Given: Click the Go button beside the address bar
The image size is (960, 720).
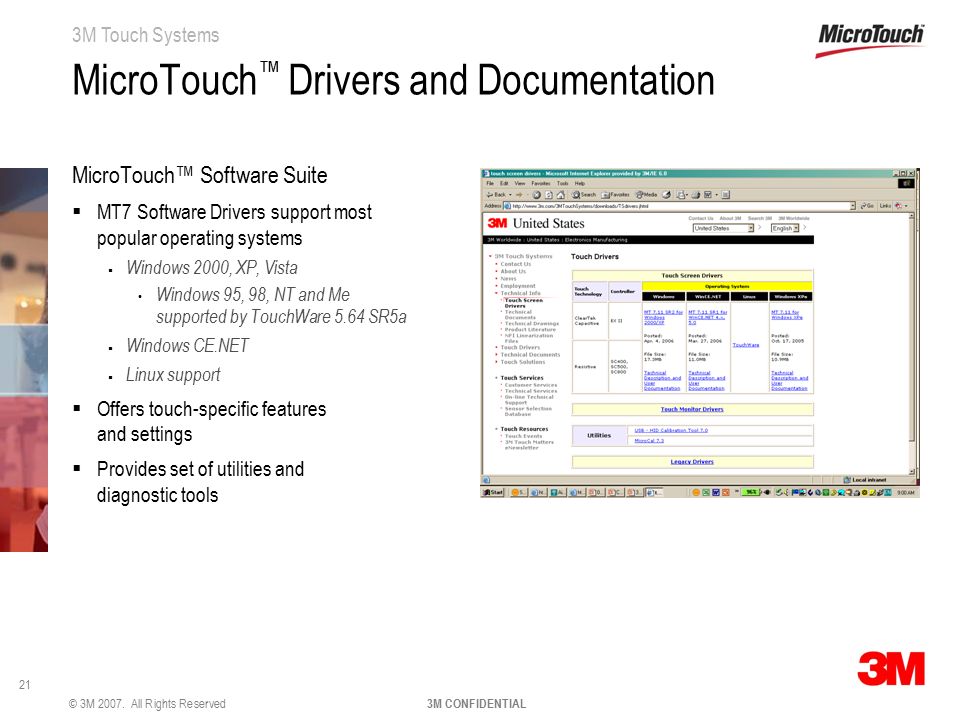Looking at the screenshot, I should [x=868, y=206].
